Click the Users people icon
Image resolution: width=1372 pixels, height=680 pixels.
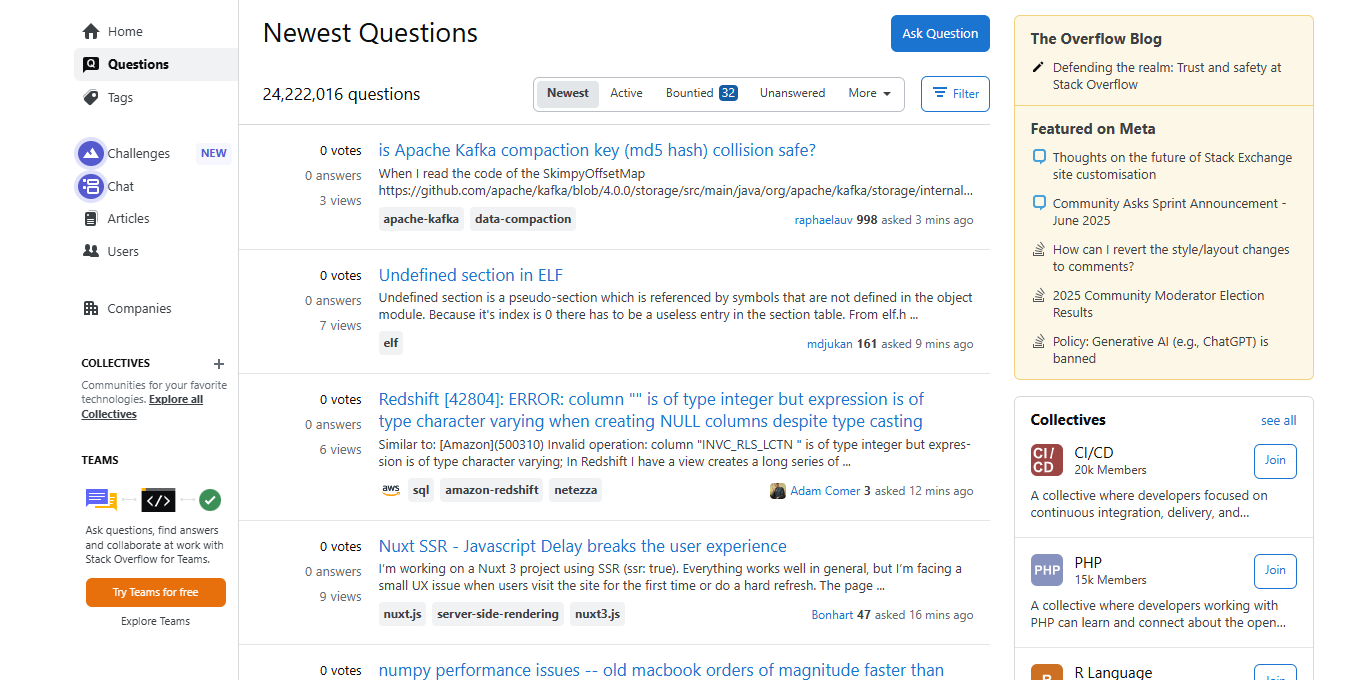tap(91, 252)
